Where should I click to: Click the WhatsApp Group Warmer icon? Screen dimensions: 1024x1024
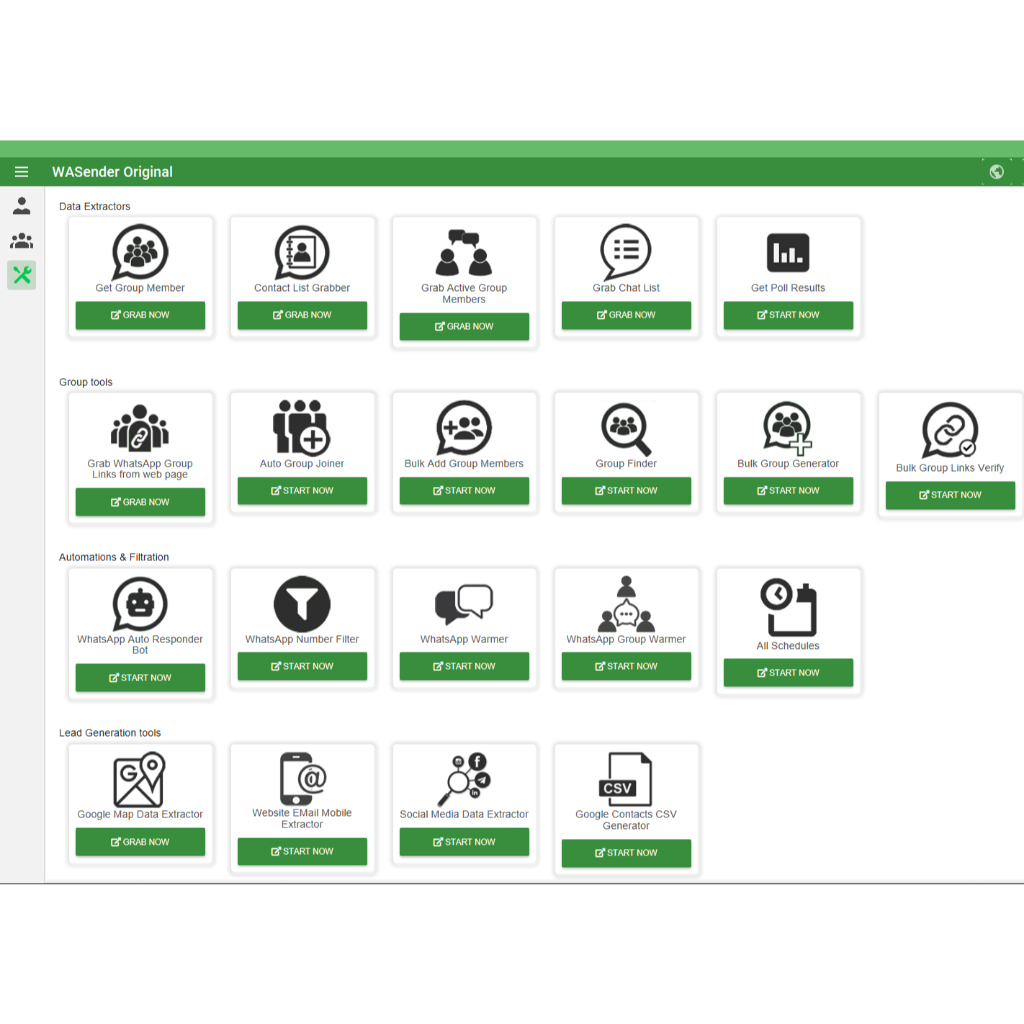tap(626, 603)
